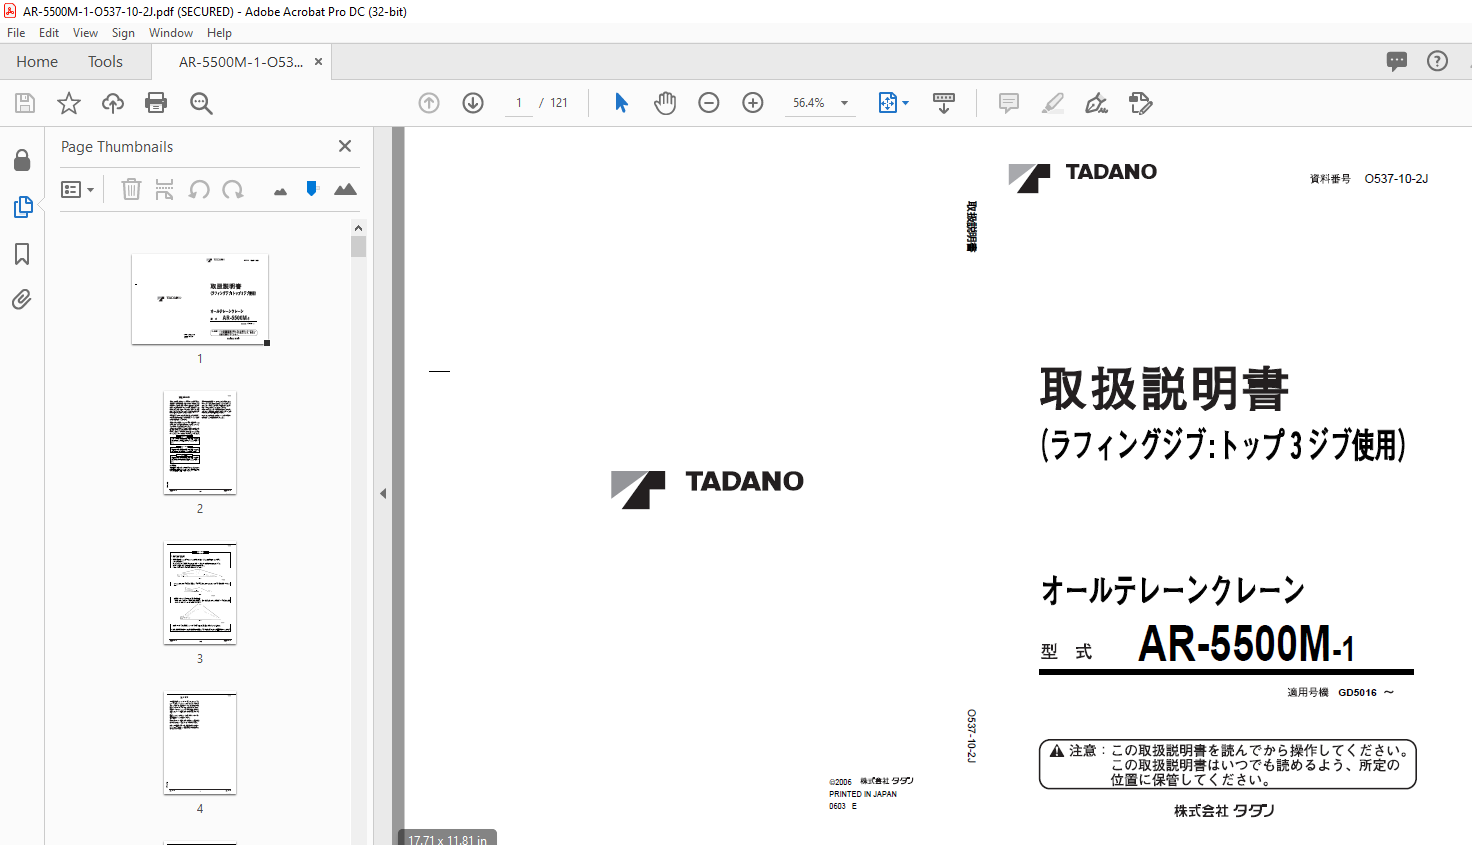Open the thumbnails options dropdown menu
Image resolution: width=1472 pixels, height=845 pixels.
click(x=77, y=189)
